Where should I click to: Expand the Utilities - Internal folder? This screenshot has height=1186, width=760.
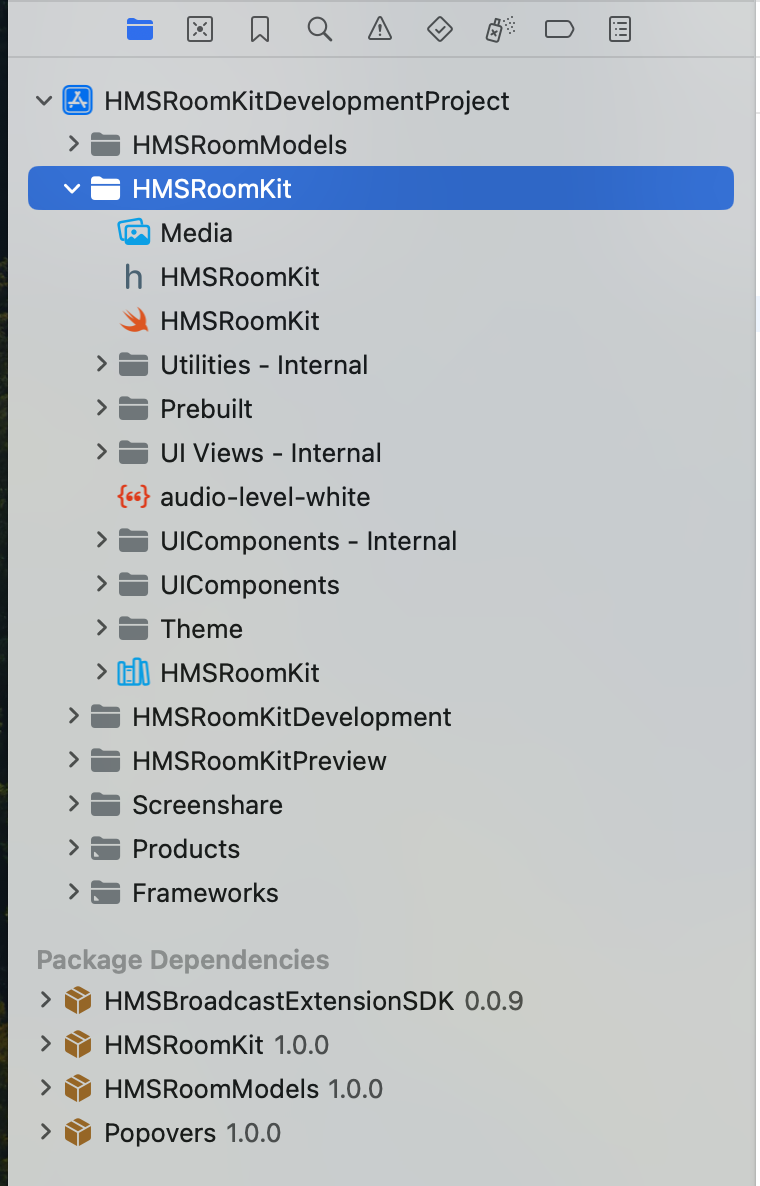pos(100,364)
